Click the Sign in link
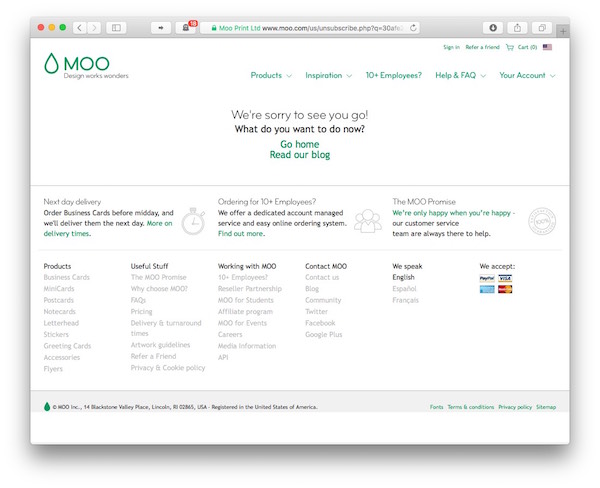 click(452, 47)
